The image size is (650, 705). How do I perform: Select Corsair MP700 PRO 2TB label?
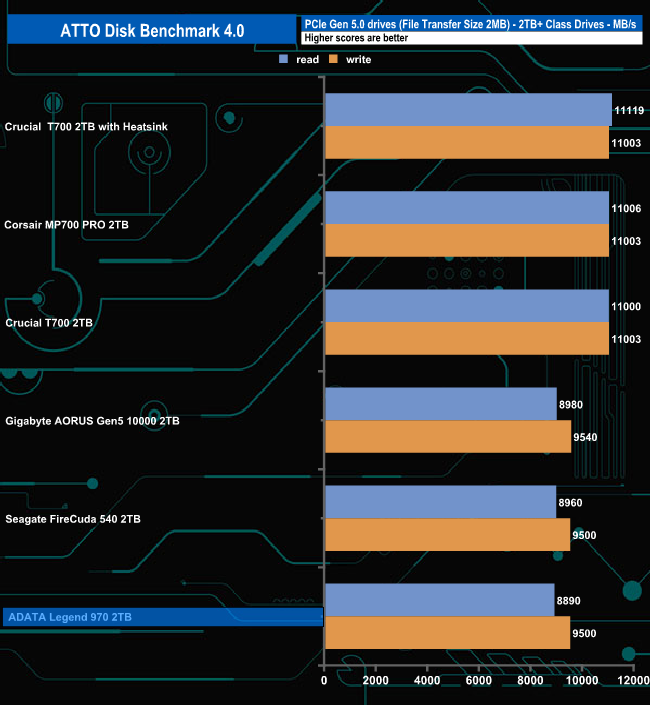(x=67, y=225)
